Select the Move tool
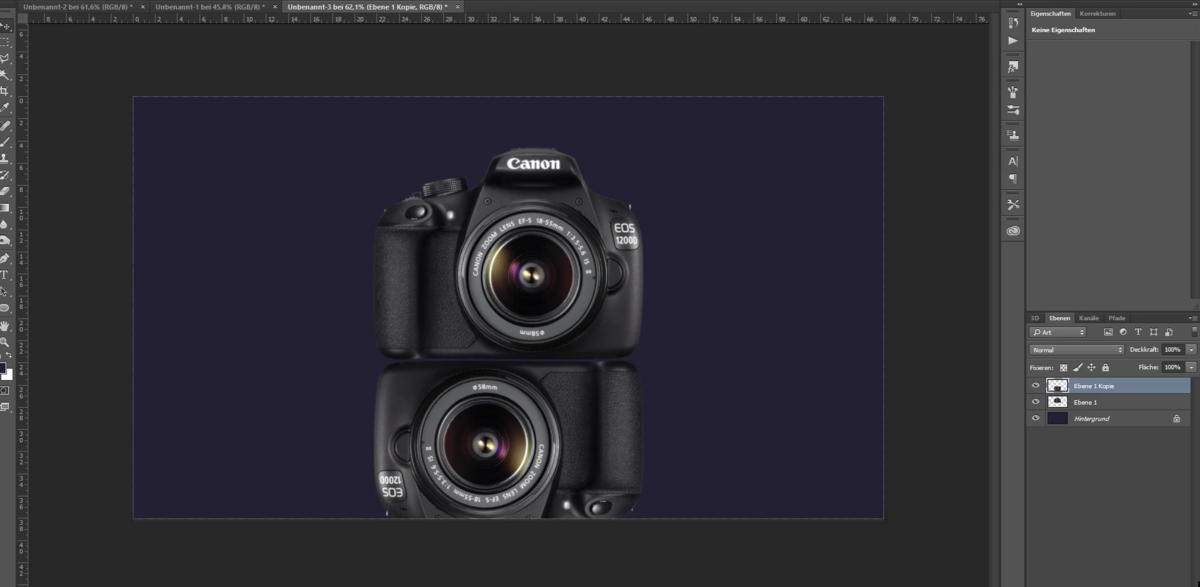Image resolution: width=1200 pixels, height=587 pixels. [7, 24]
